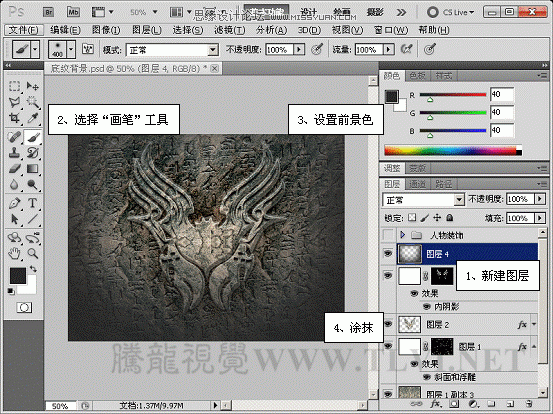This screenshot has height=414, width=553.
Task: Toggle Quick Mask mode
Action: [x=24, y=308]
